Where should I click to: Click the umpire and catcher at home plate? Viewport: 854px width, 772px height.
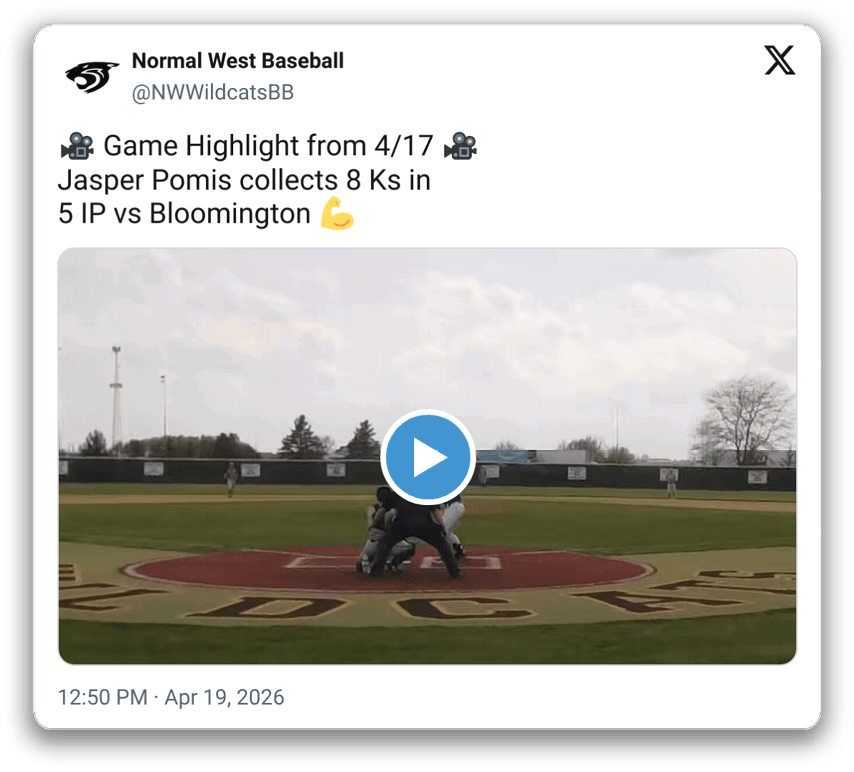tap(411, 531)
